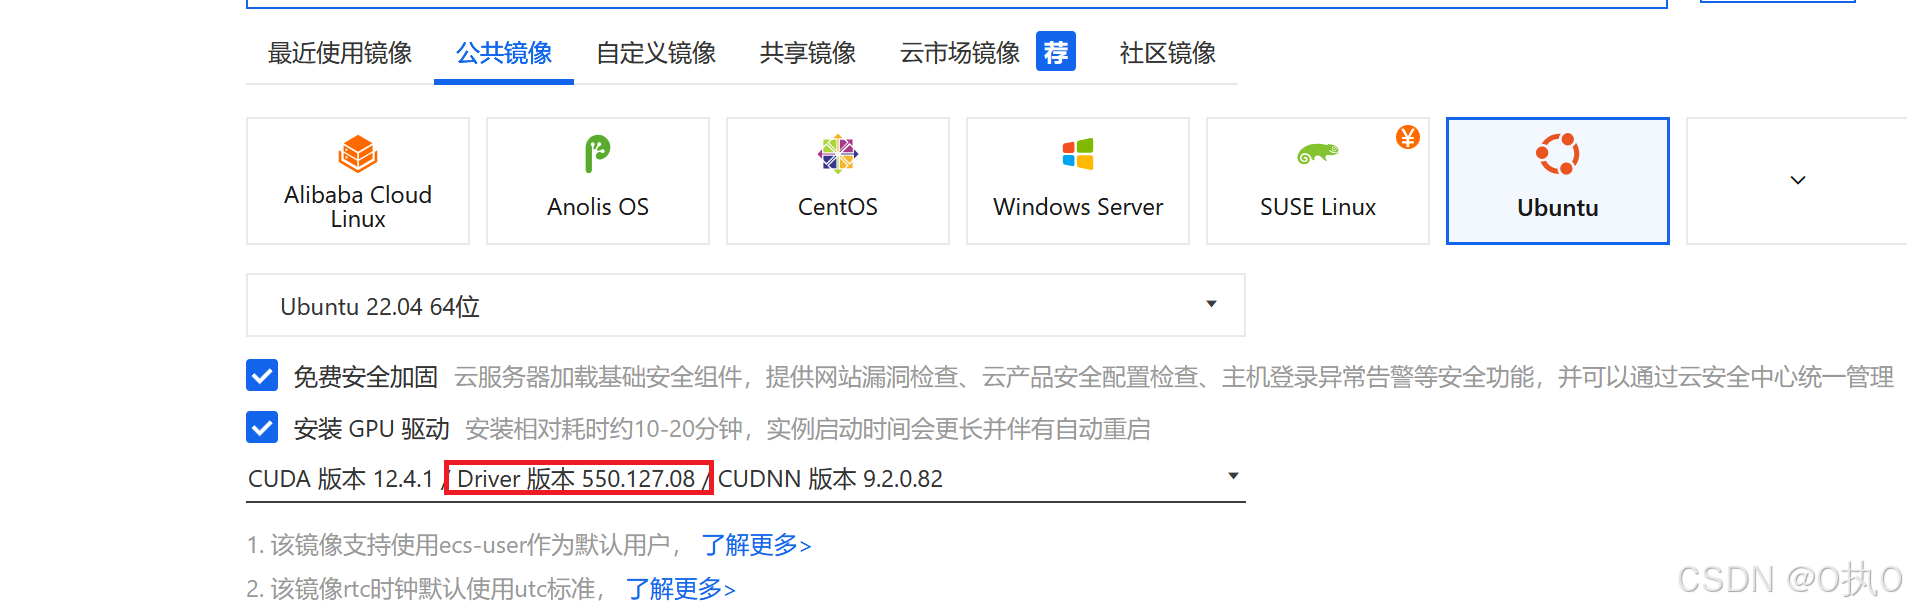
Task: Click the Ubuntu logo icon
Action: (1557, 154)
